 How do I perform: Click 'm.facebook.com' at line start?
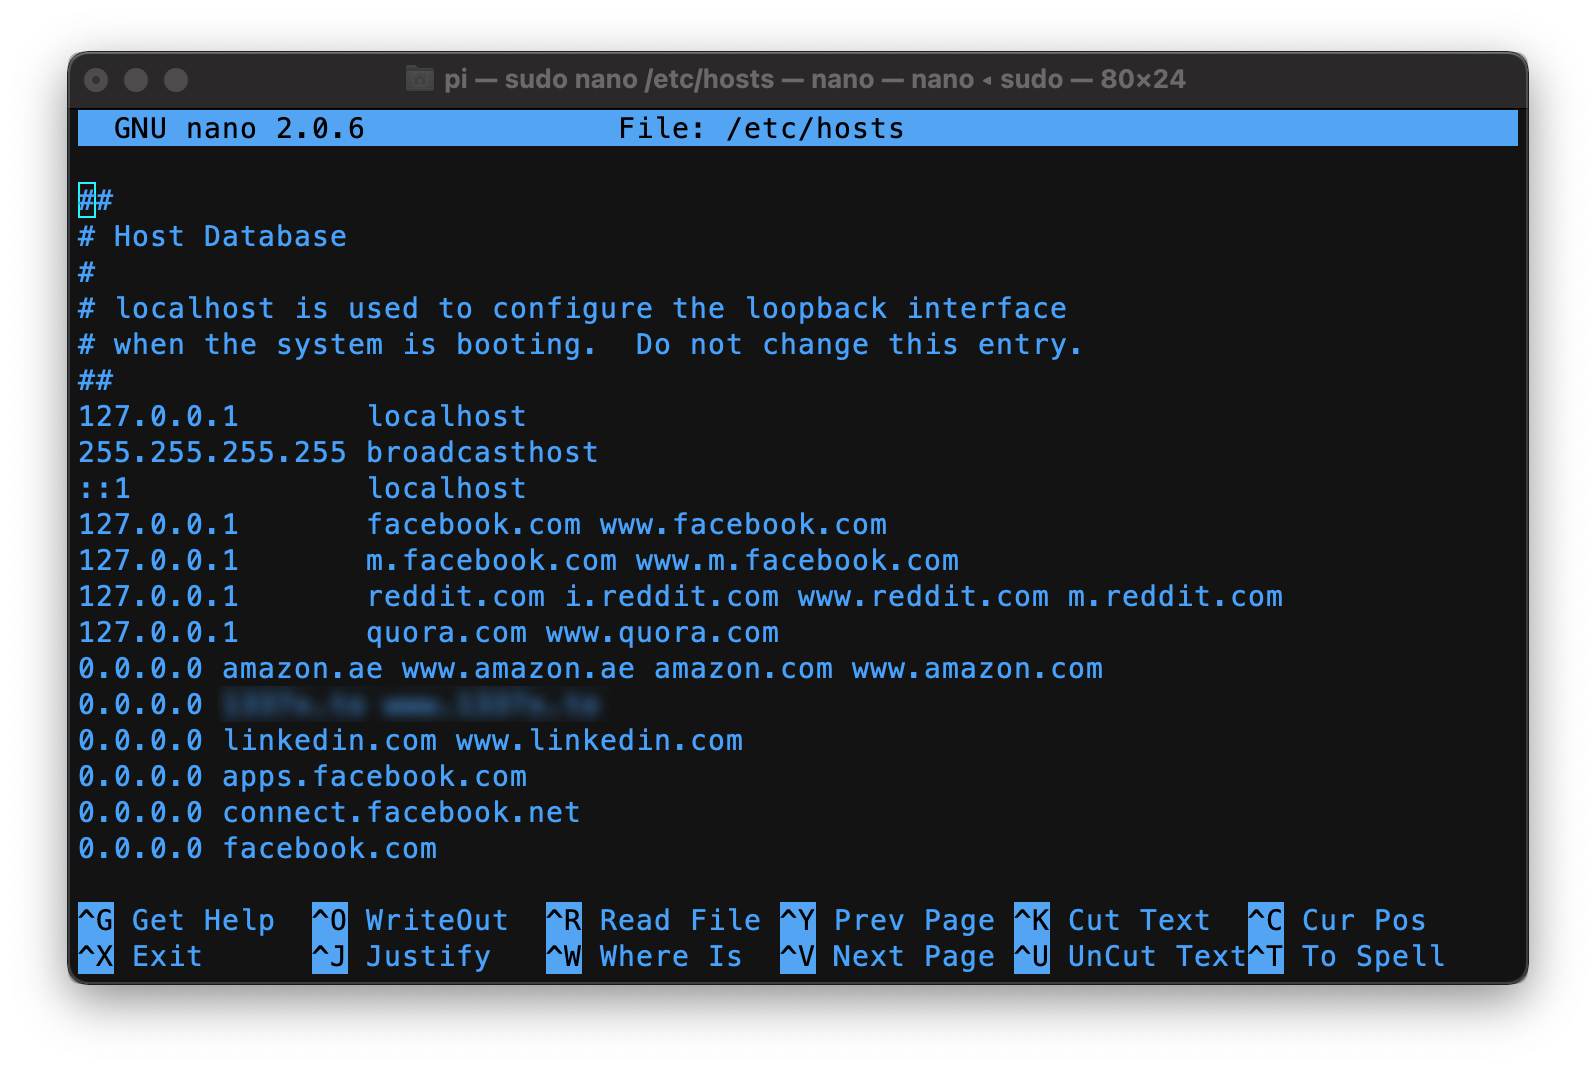491,560
